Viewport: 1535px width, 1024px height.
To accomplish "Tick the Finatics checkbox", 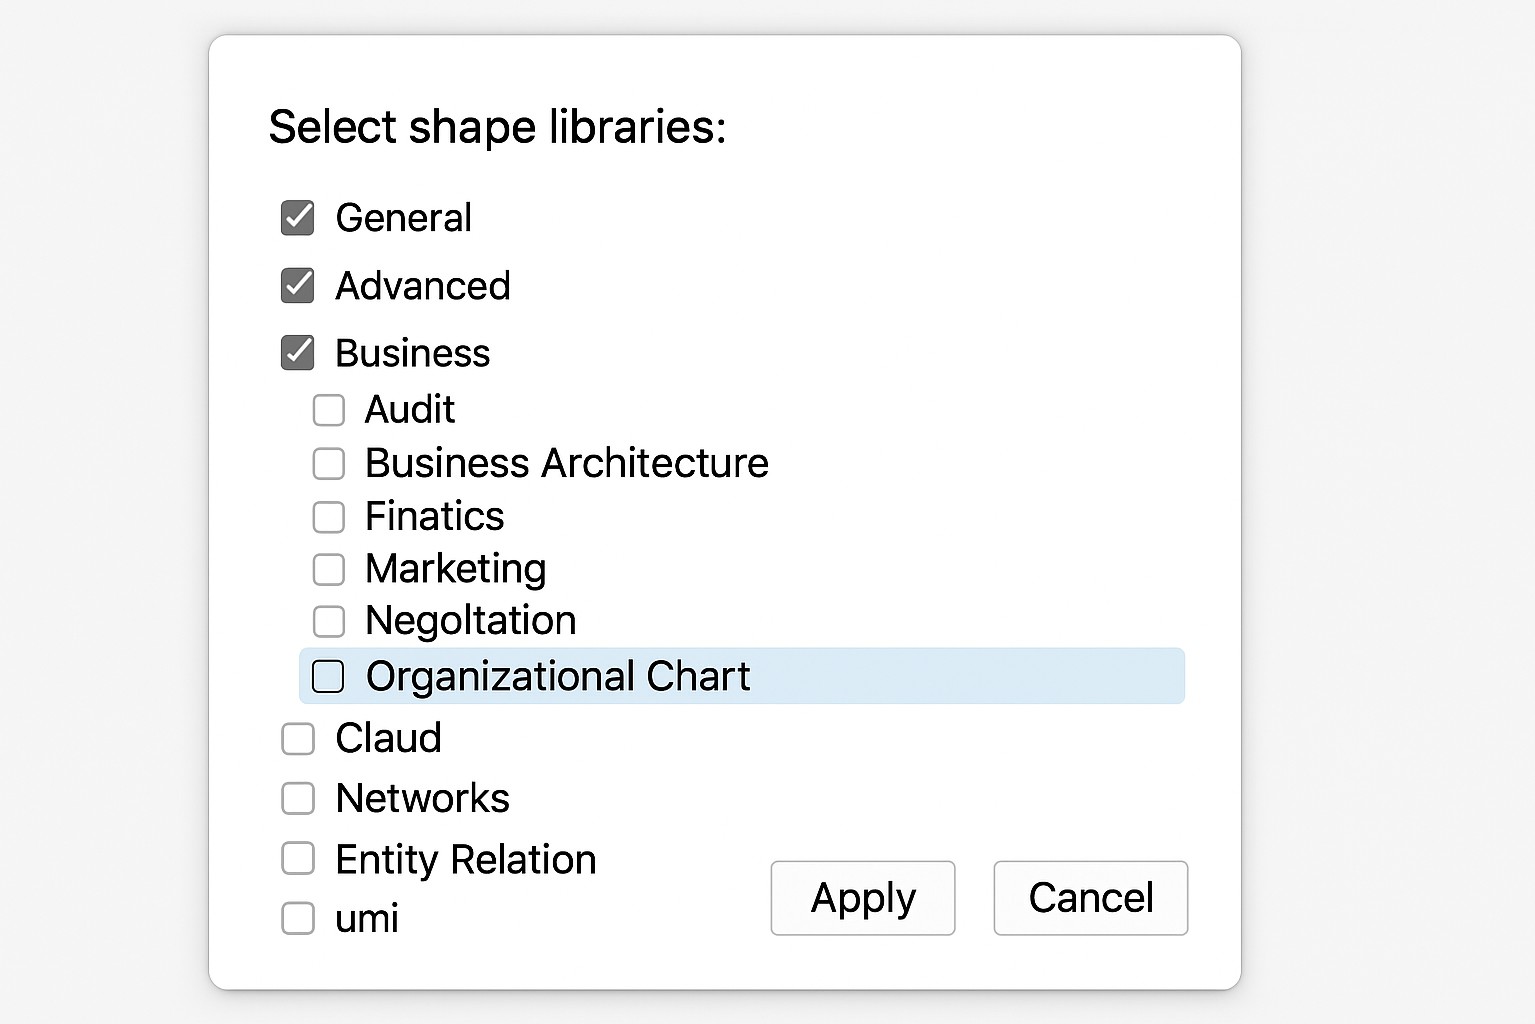I will click(x=329, y=517).
